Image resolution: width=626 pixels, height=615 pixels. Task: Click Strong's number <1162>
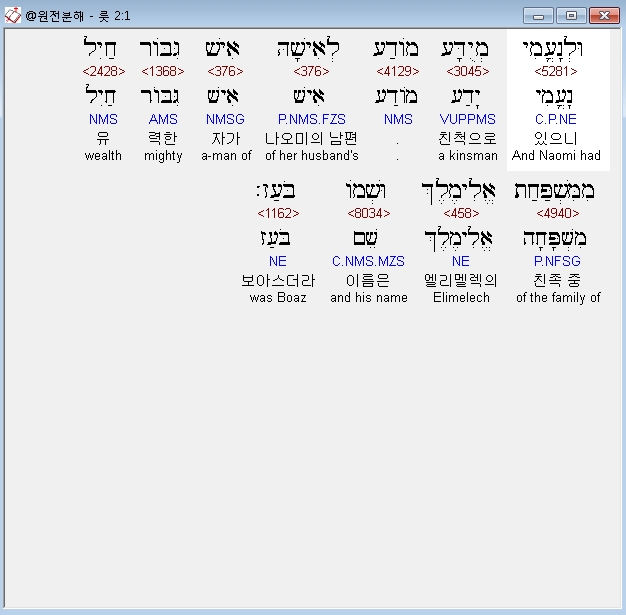(x=278, y=213)
